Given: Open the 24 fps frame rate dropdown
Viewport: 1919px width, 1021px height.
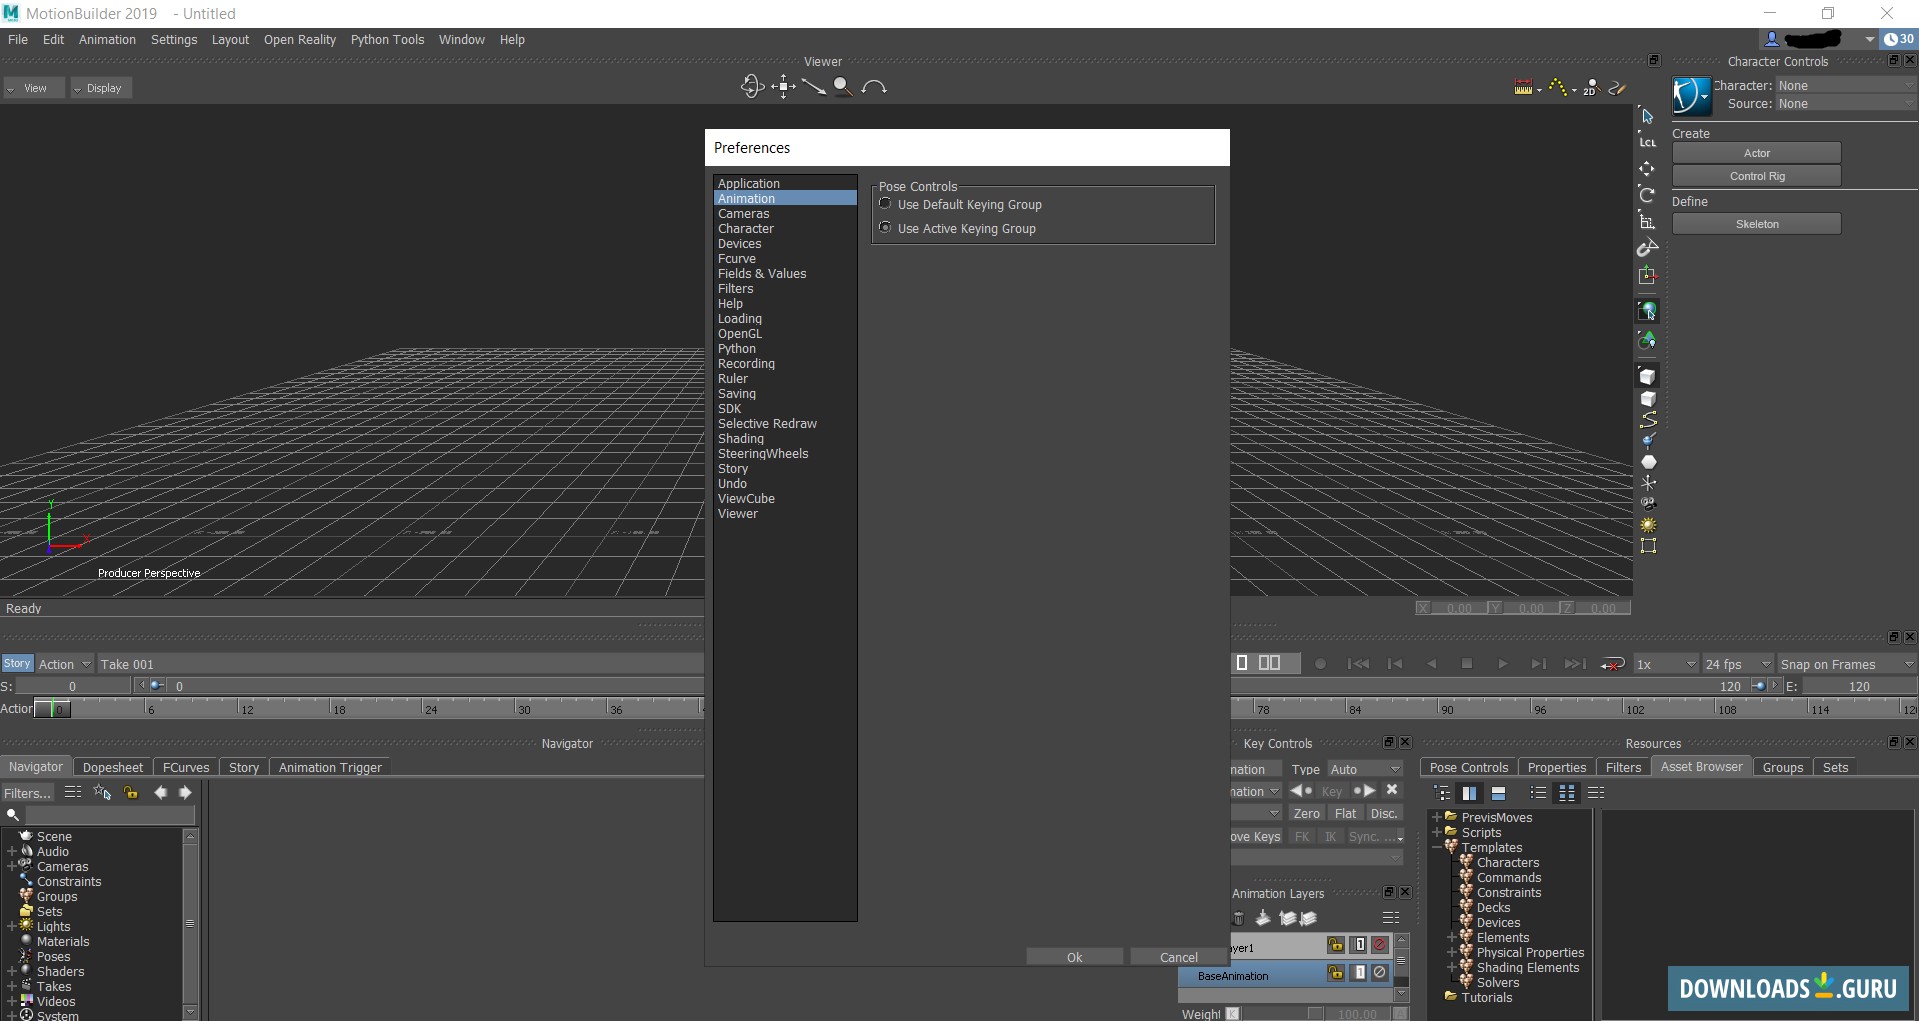Looking at the screenshot, I should pos(1738,664).
